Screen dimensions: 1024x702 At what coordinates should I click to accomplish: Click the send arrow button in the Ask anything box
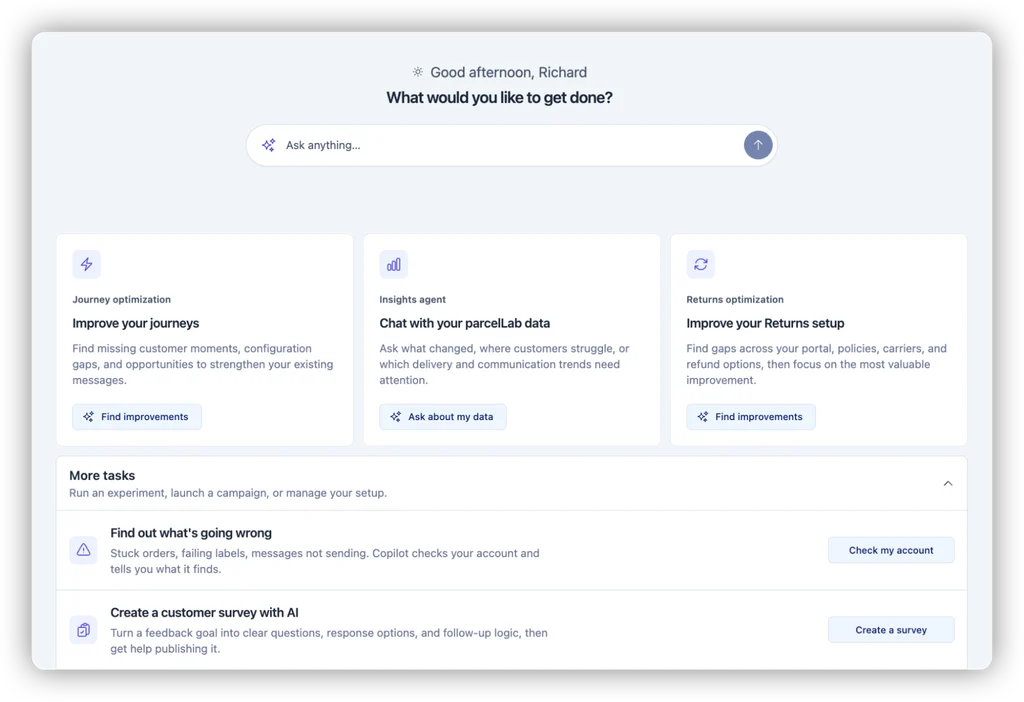point(758,145)
